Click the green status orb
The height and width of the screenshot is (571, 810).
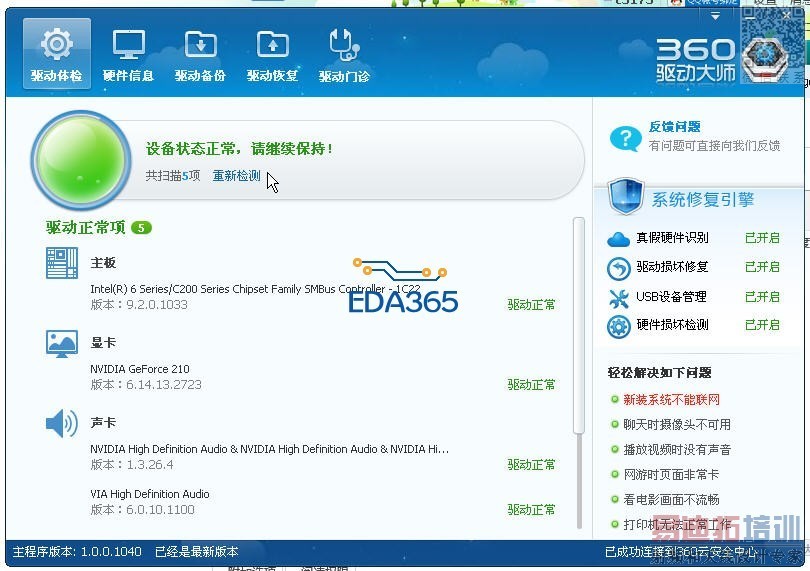[81, 160]
